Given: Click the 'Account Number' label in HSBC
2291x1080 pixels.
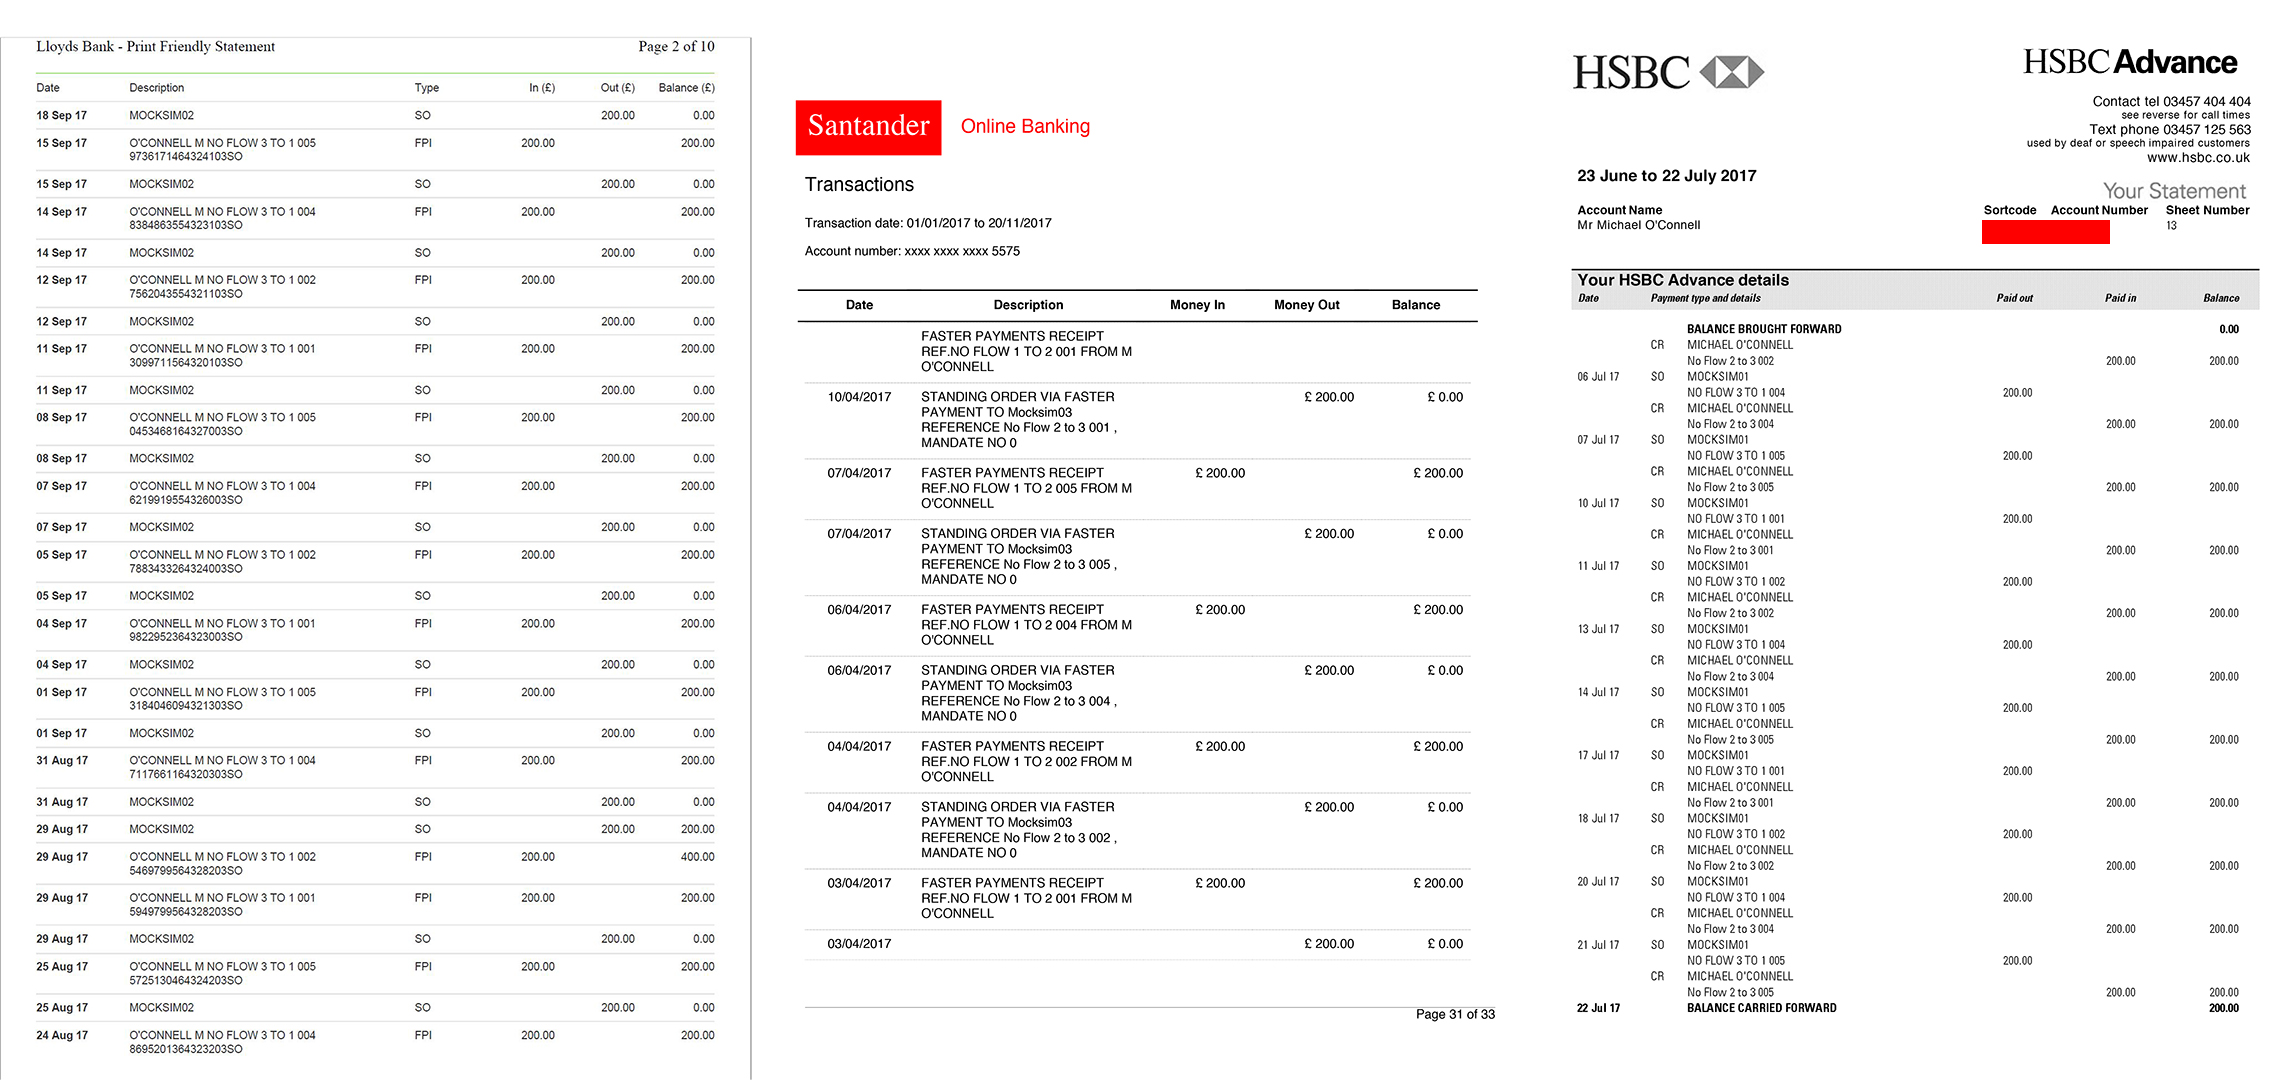Looking at the screenshot, I should tap(2099, 210).
